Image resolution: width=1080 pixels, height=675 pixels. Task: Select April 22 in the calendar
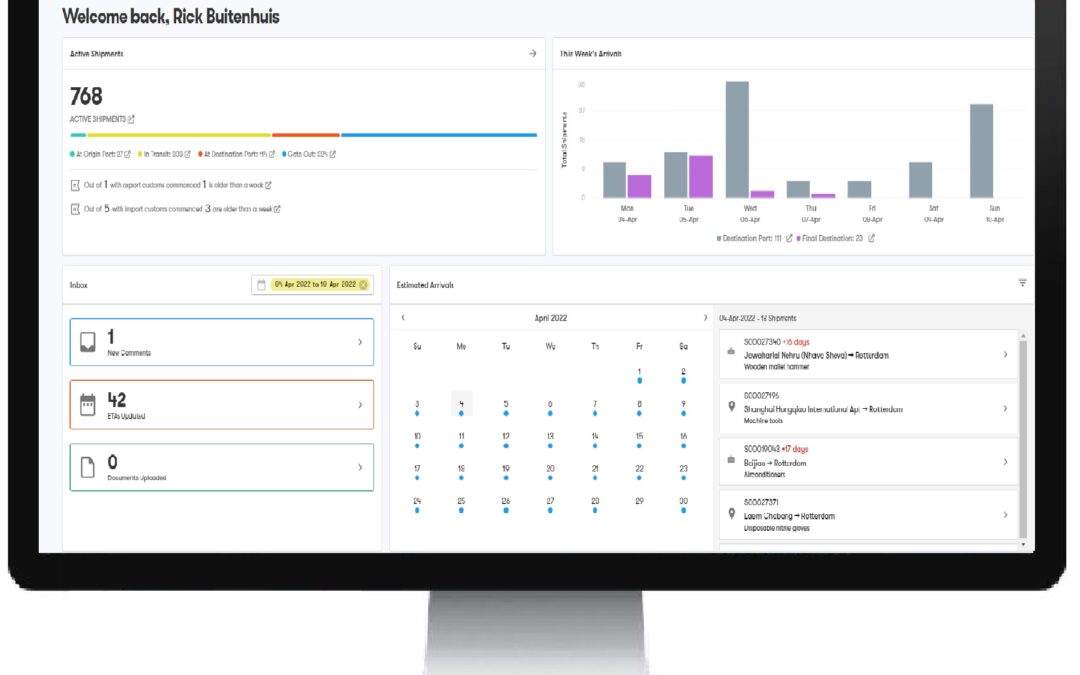(x=639, y=469)
